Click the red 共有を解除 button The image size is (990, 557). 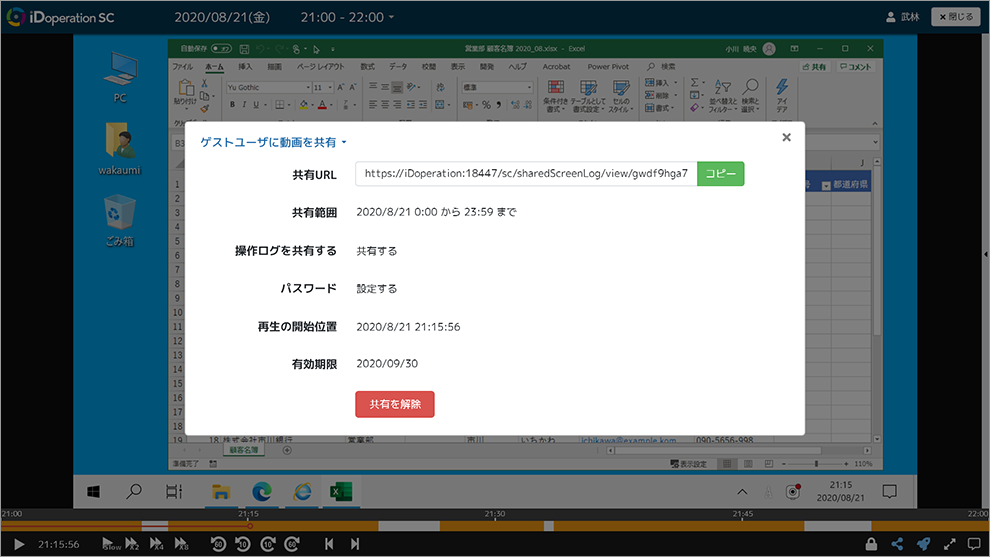coord(395,404)
